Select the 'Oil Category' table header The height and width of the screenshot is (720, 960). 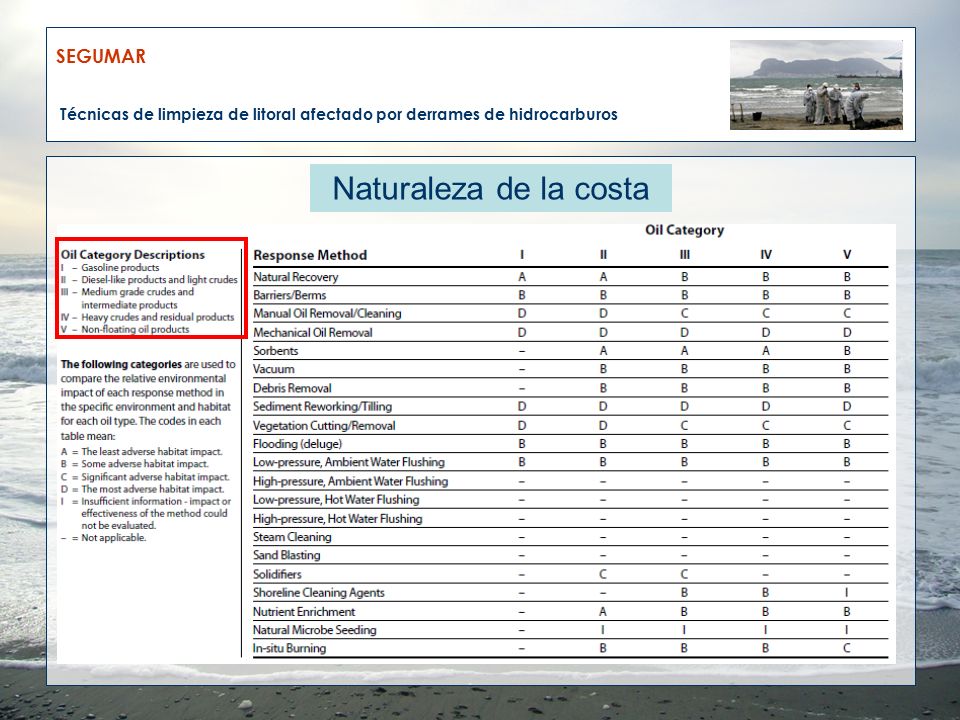tap(684, 230)
